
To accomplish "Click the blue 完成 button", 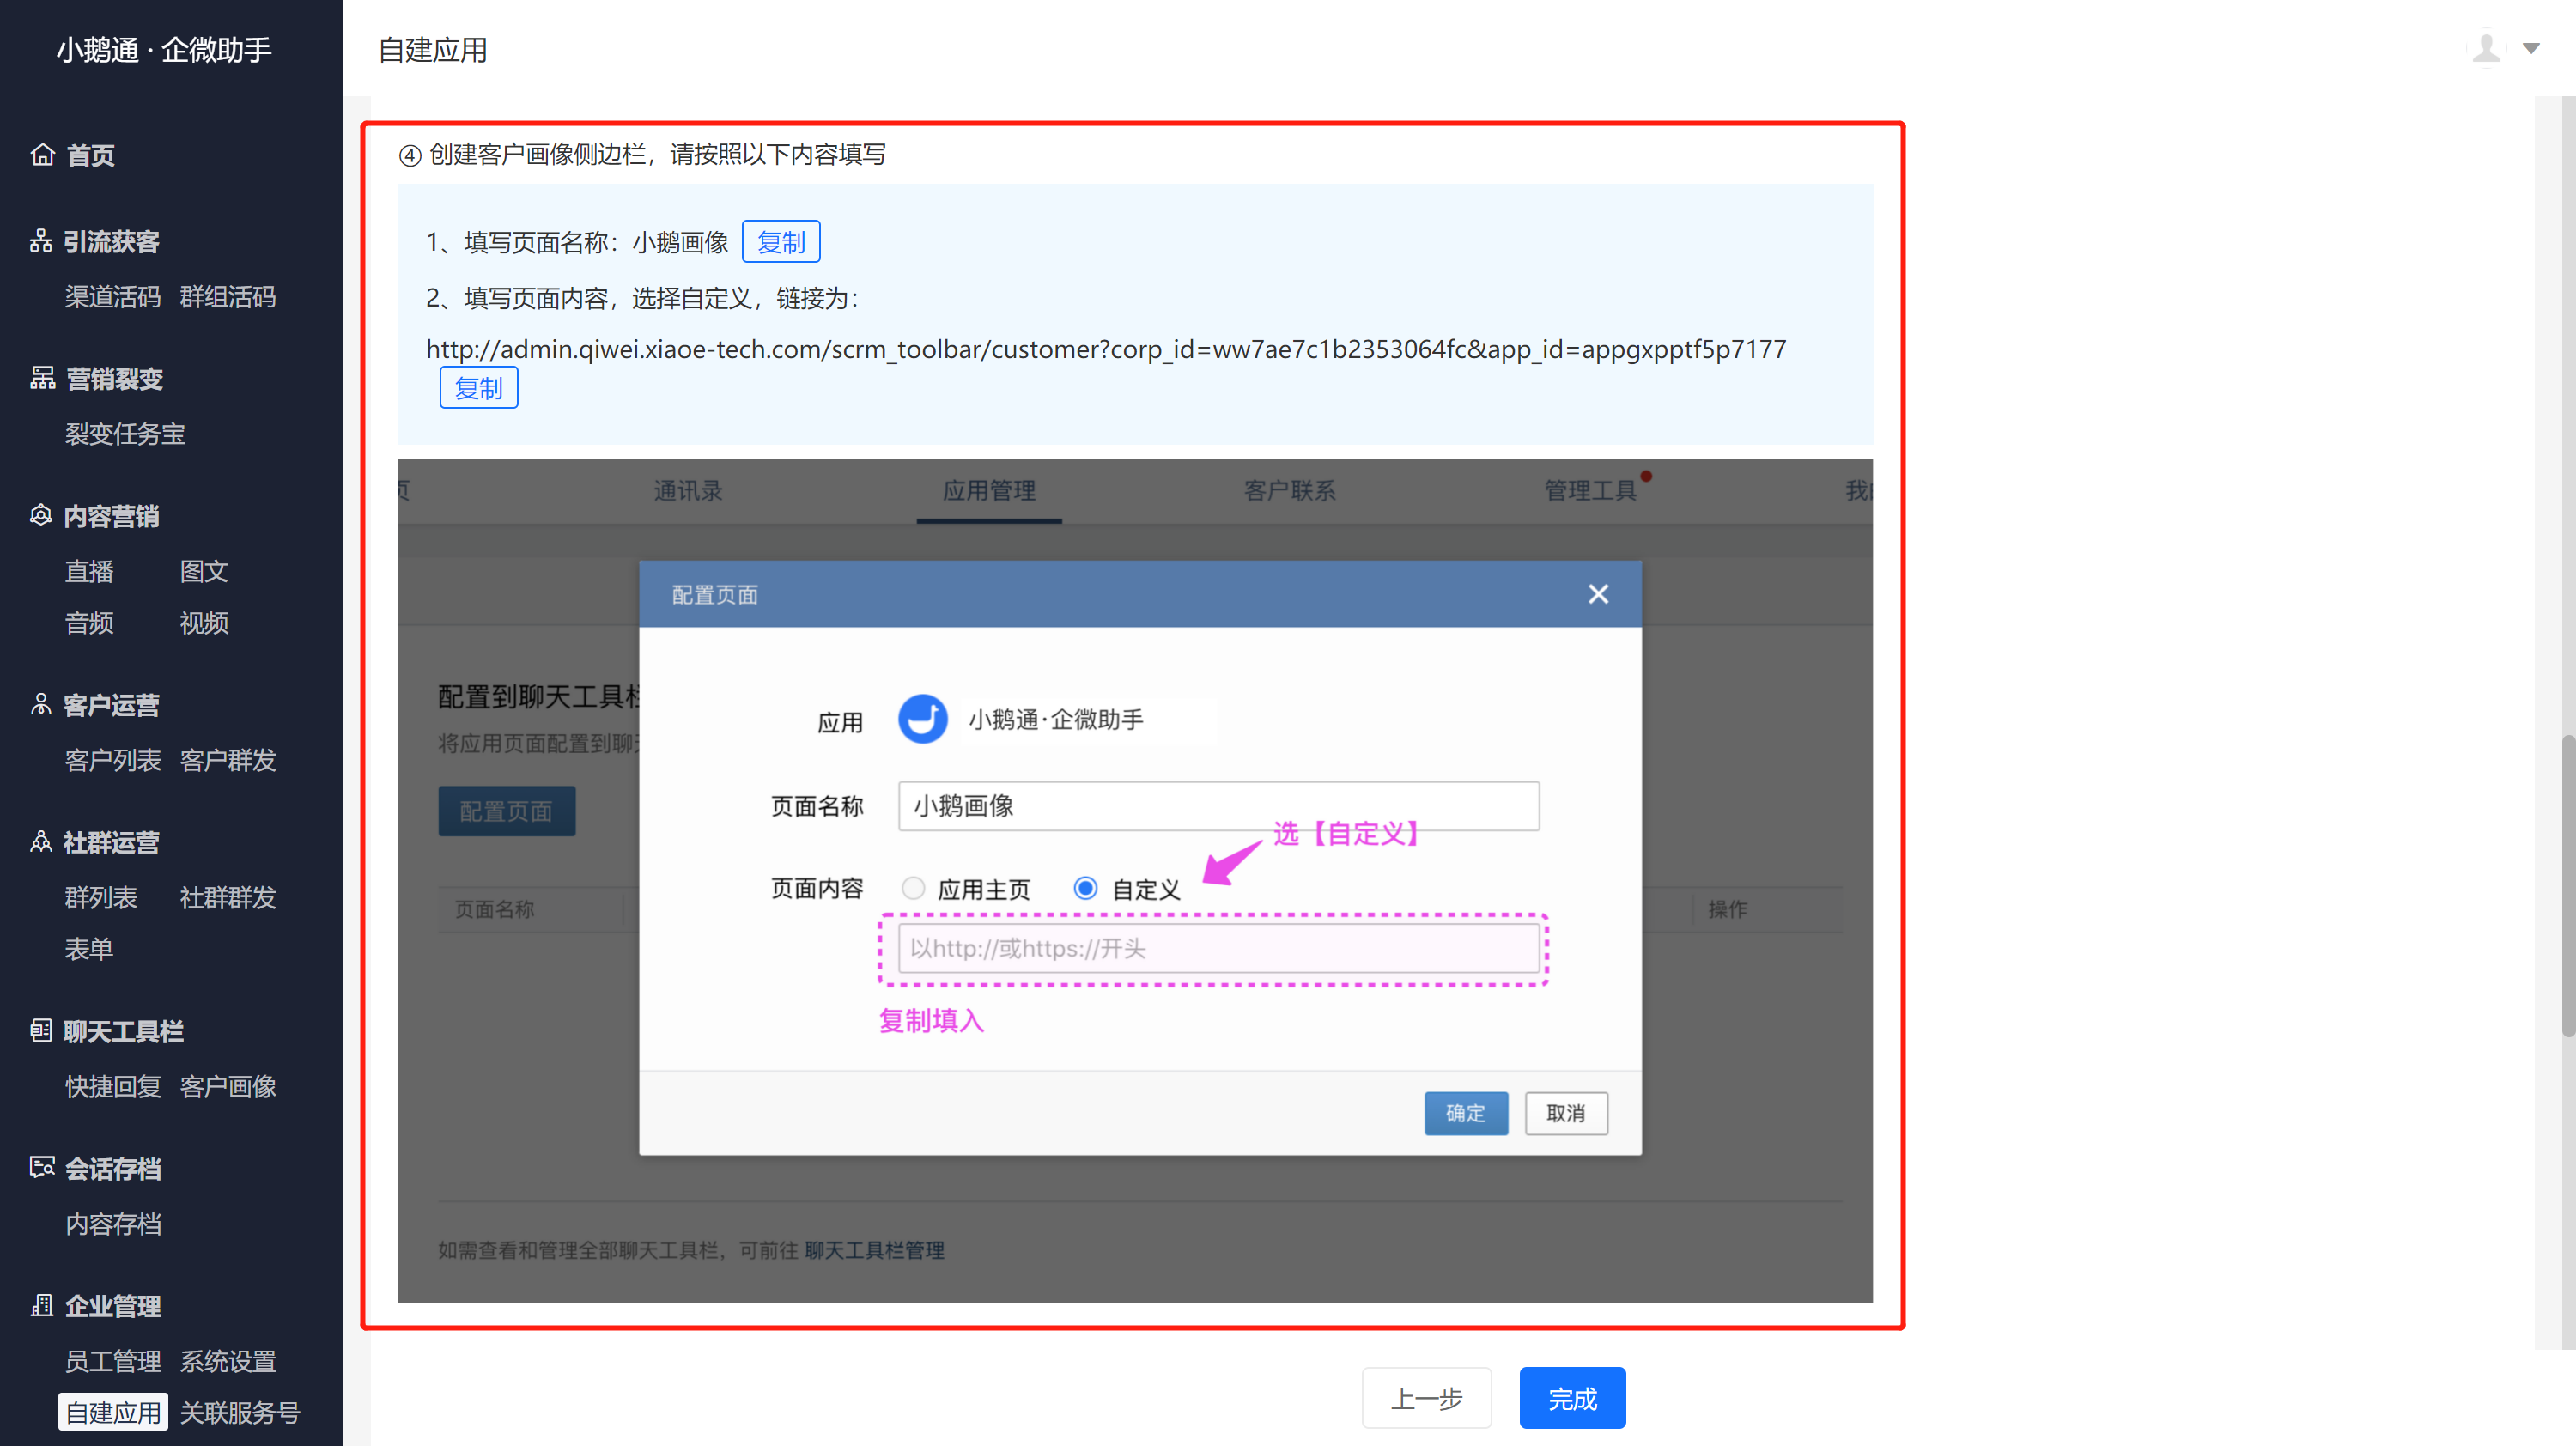I will click(x=1572, y=1398).
